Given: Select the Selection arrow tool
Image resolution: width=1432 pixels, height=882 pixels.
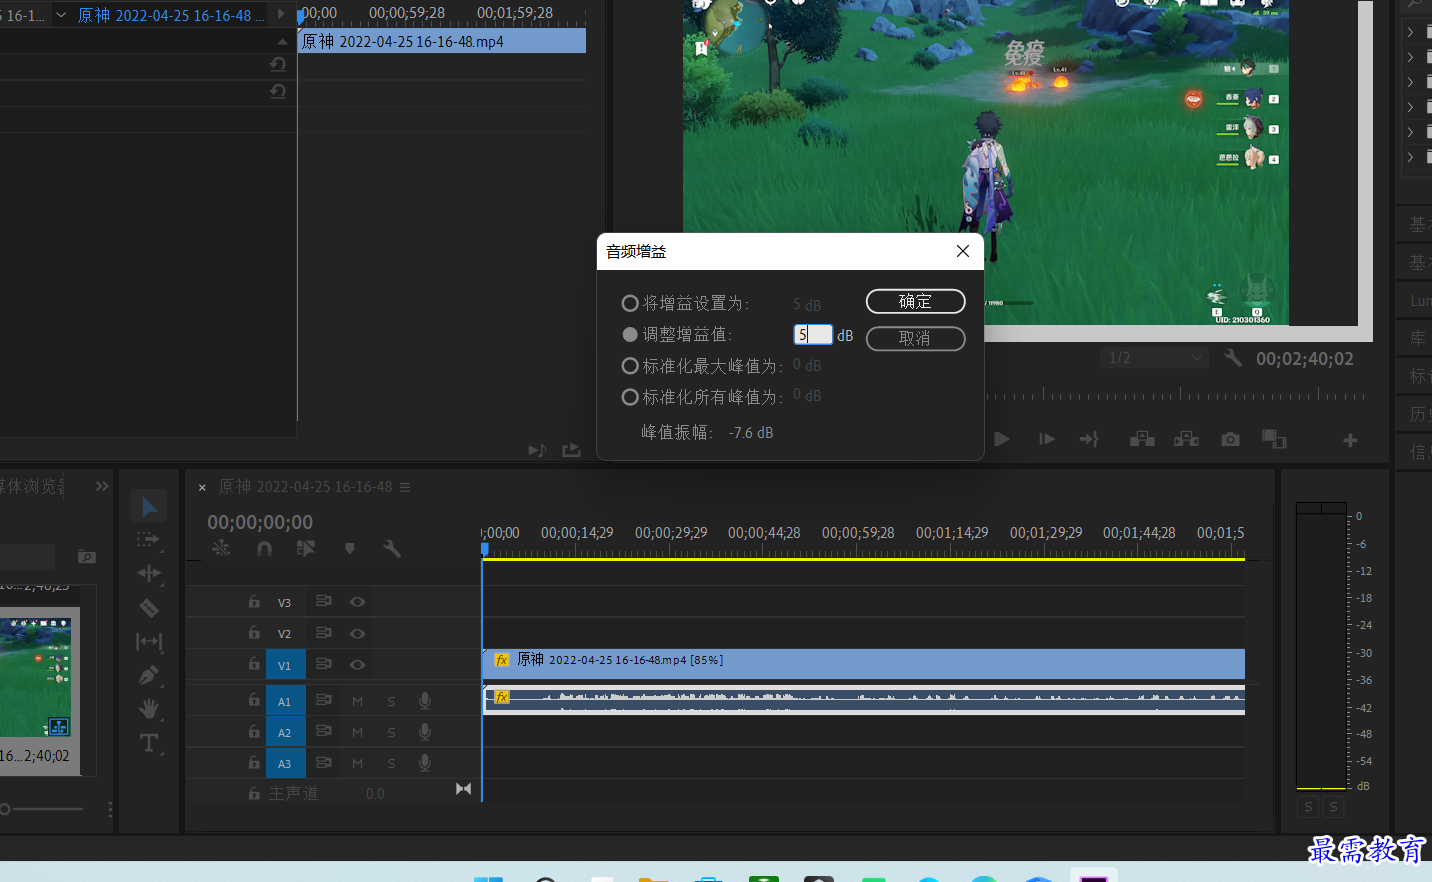Looking at the screenshot, I should click(x=149, y=507).
